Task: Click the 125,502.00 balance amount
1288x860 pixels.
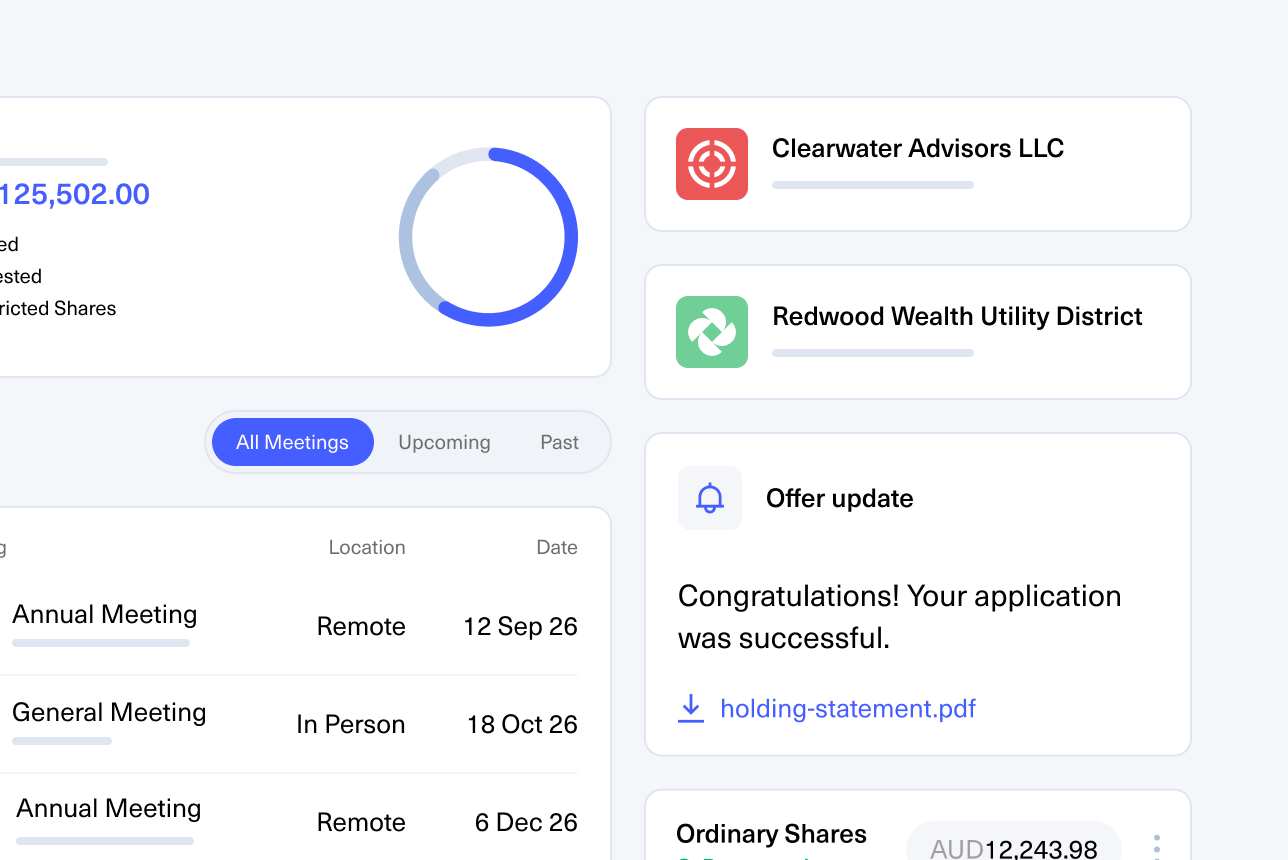Action: (x=75, y=194)
